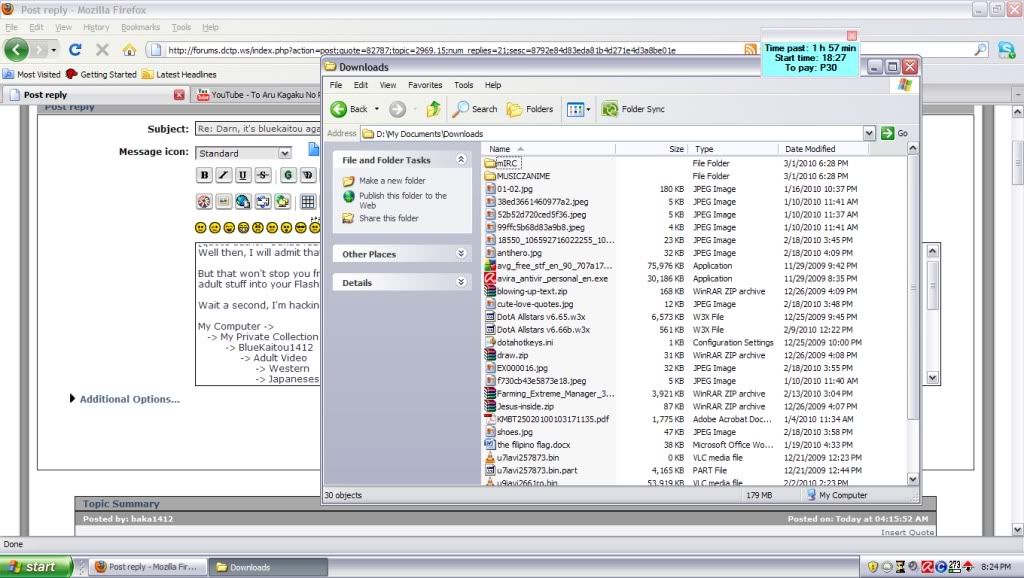
Task: Insert Flash using the pinwheel editor icon
Action: pyautogui.click(x=204, y=201)
